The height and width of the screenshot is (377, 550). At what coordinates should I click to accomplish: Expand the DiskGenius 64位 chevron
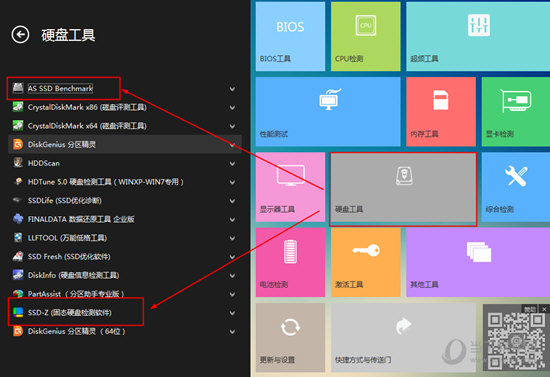[x=232, y=331]
